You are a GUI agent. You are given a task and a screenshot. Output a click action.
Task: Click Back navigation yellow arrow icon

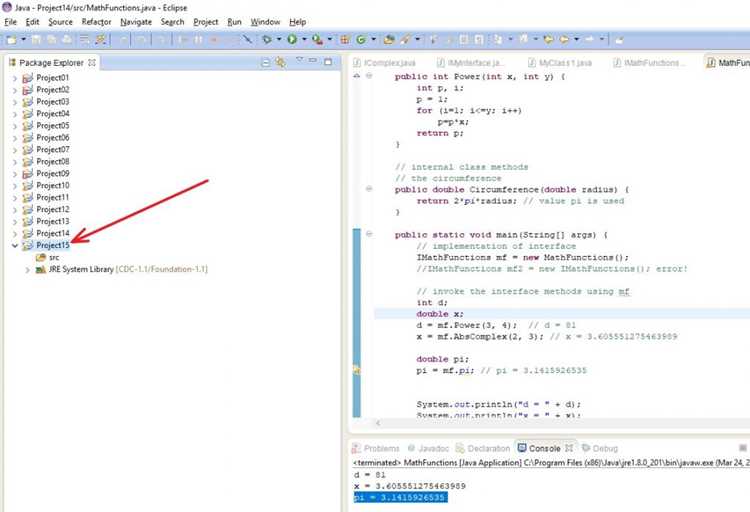[564, 40]
